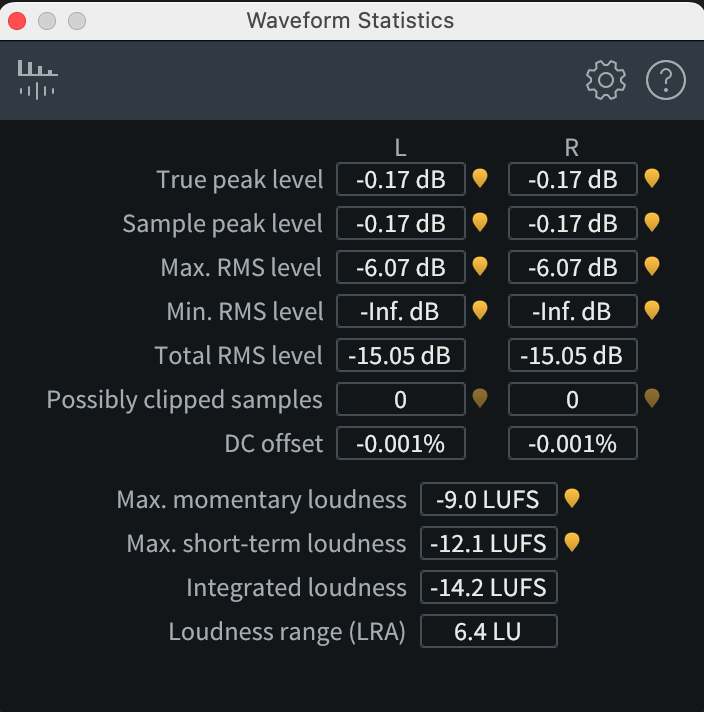The width and height of the screenshot is (704, 712).
Task: Click the Loudness range 6.4 LU value
Action: [488, 631]
